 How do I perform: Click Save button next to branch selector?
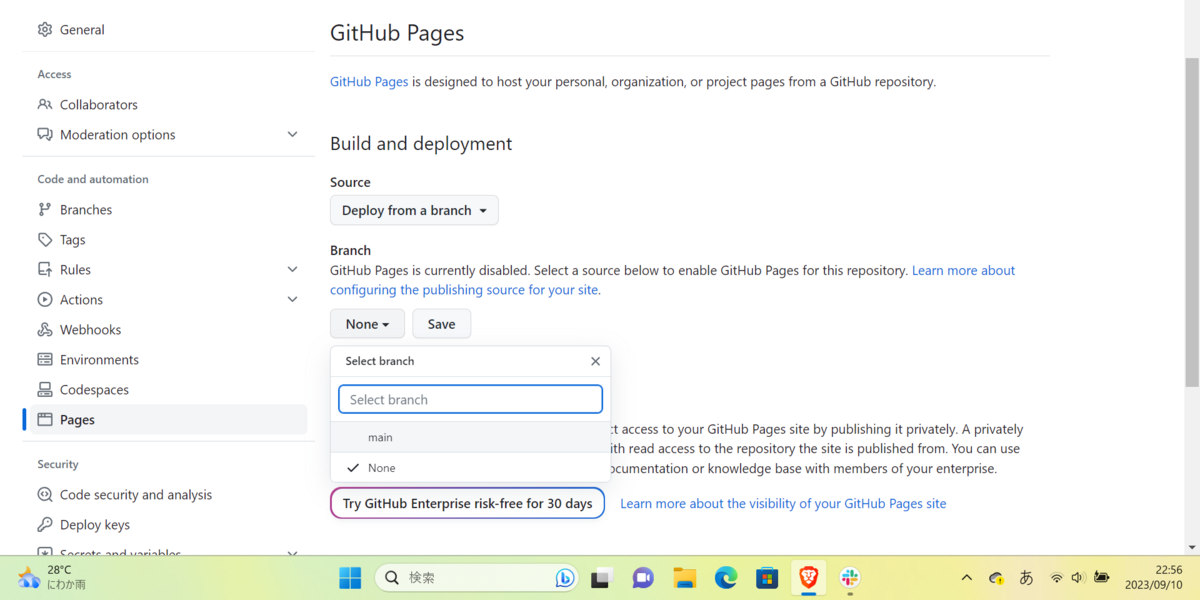tap(441, 324)
